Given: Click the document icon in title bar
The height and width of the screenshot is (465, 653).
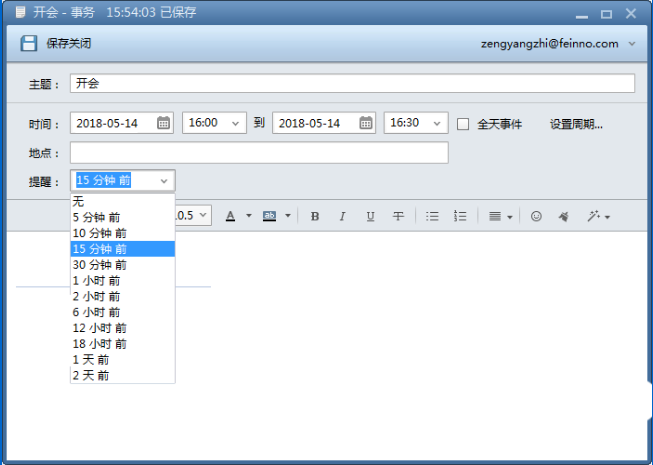Looking at the screenshot, I should [20, 12].
